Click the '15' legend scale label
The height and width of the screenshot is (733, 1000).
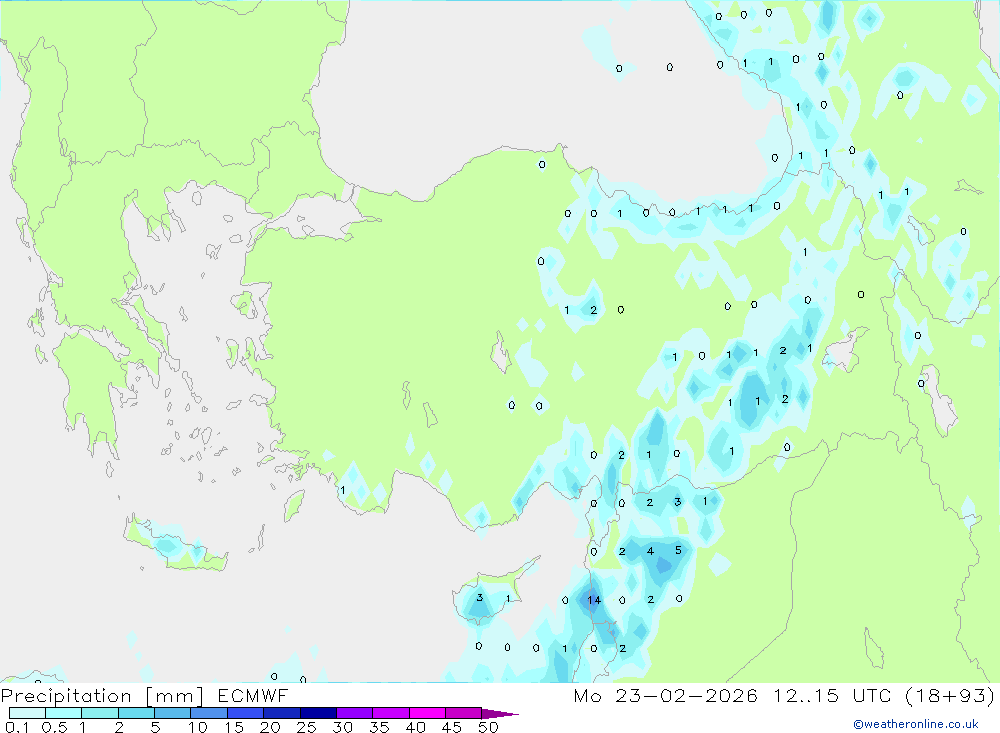[x=234, y=727]
